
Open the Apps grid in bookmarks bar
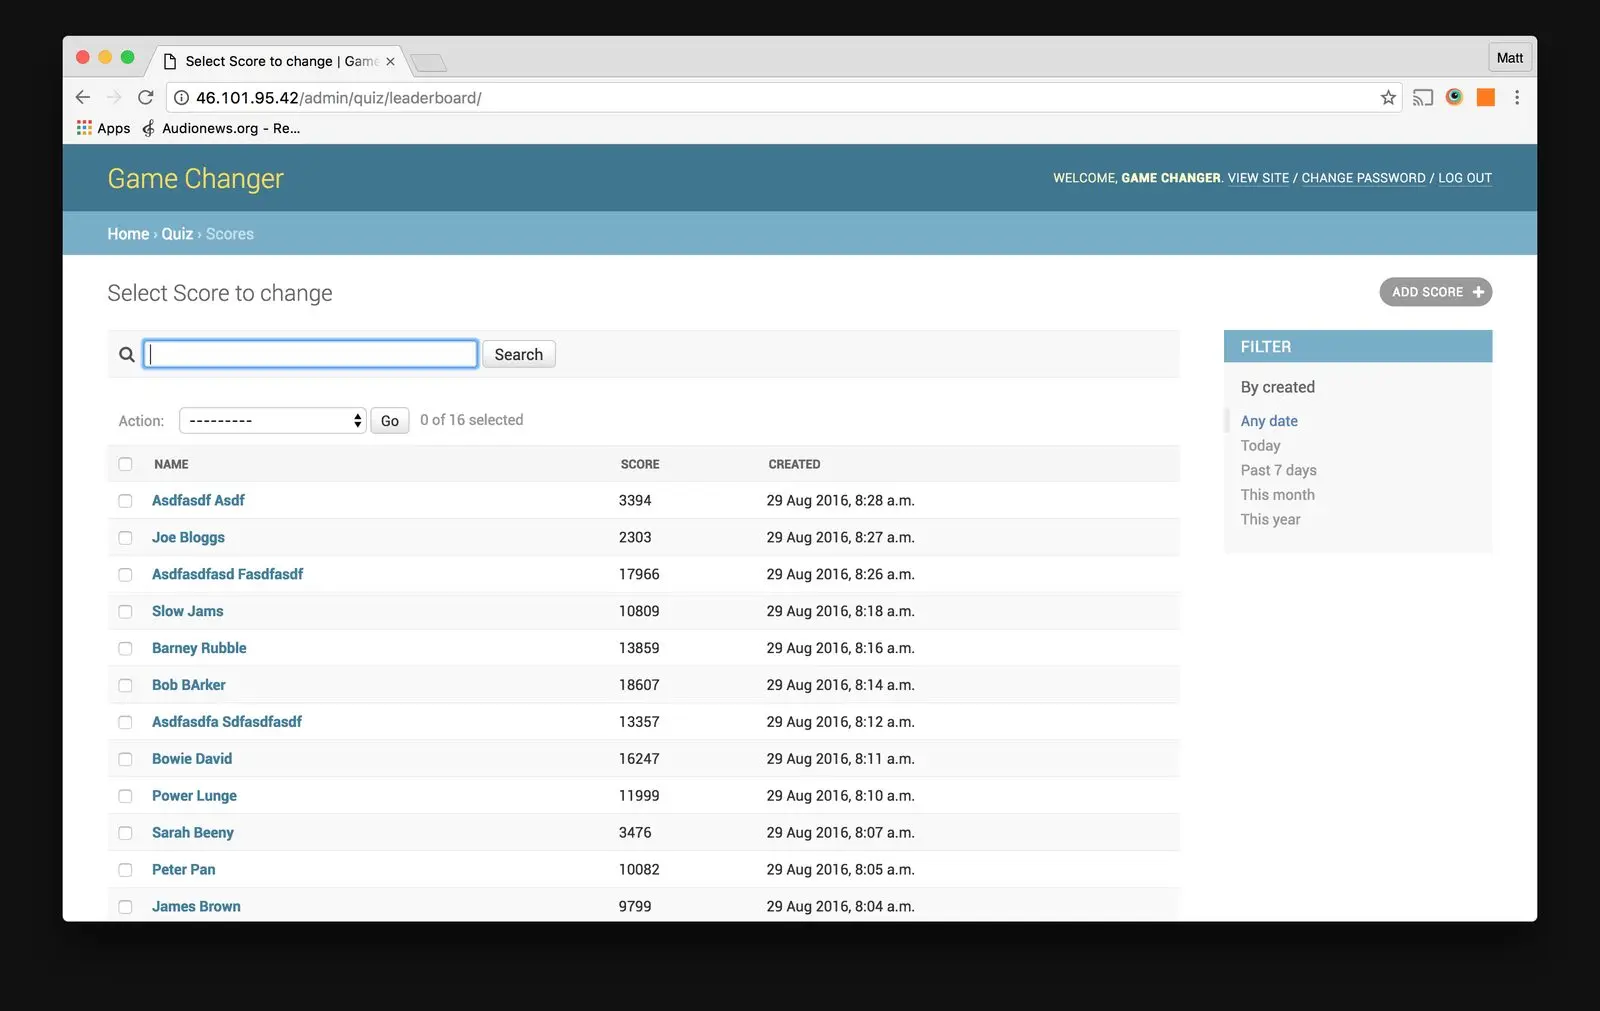click(x=104, y=128)
